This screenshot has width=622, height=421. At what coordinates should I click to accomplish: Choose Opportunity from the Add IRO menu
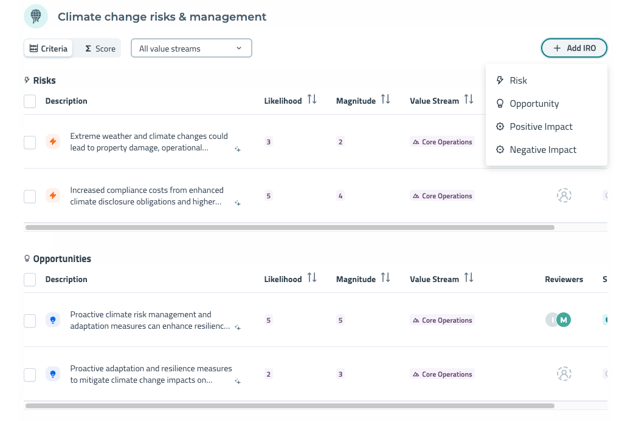[534, 104]
